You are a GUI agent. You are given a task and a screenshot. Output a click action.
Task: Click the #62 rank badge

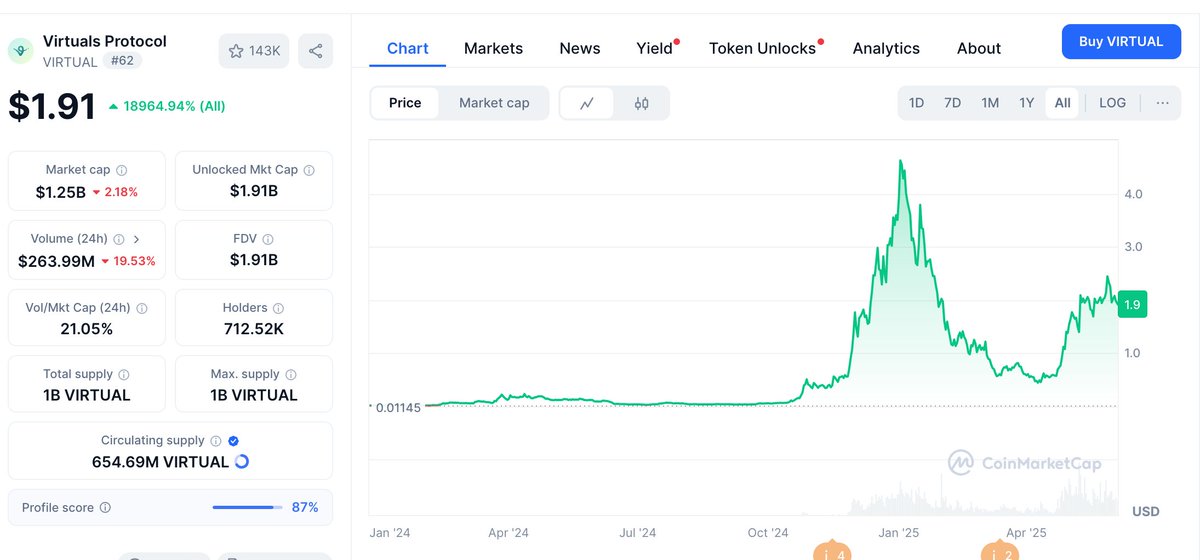tap(121, 61)
